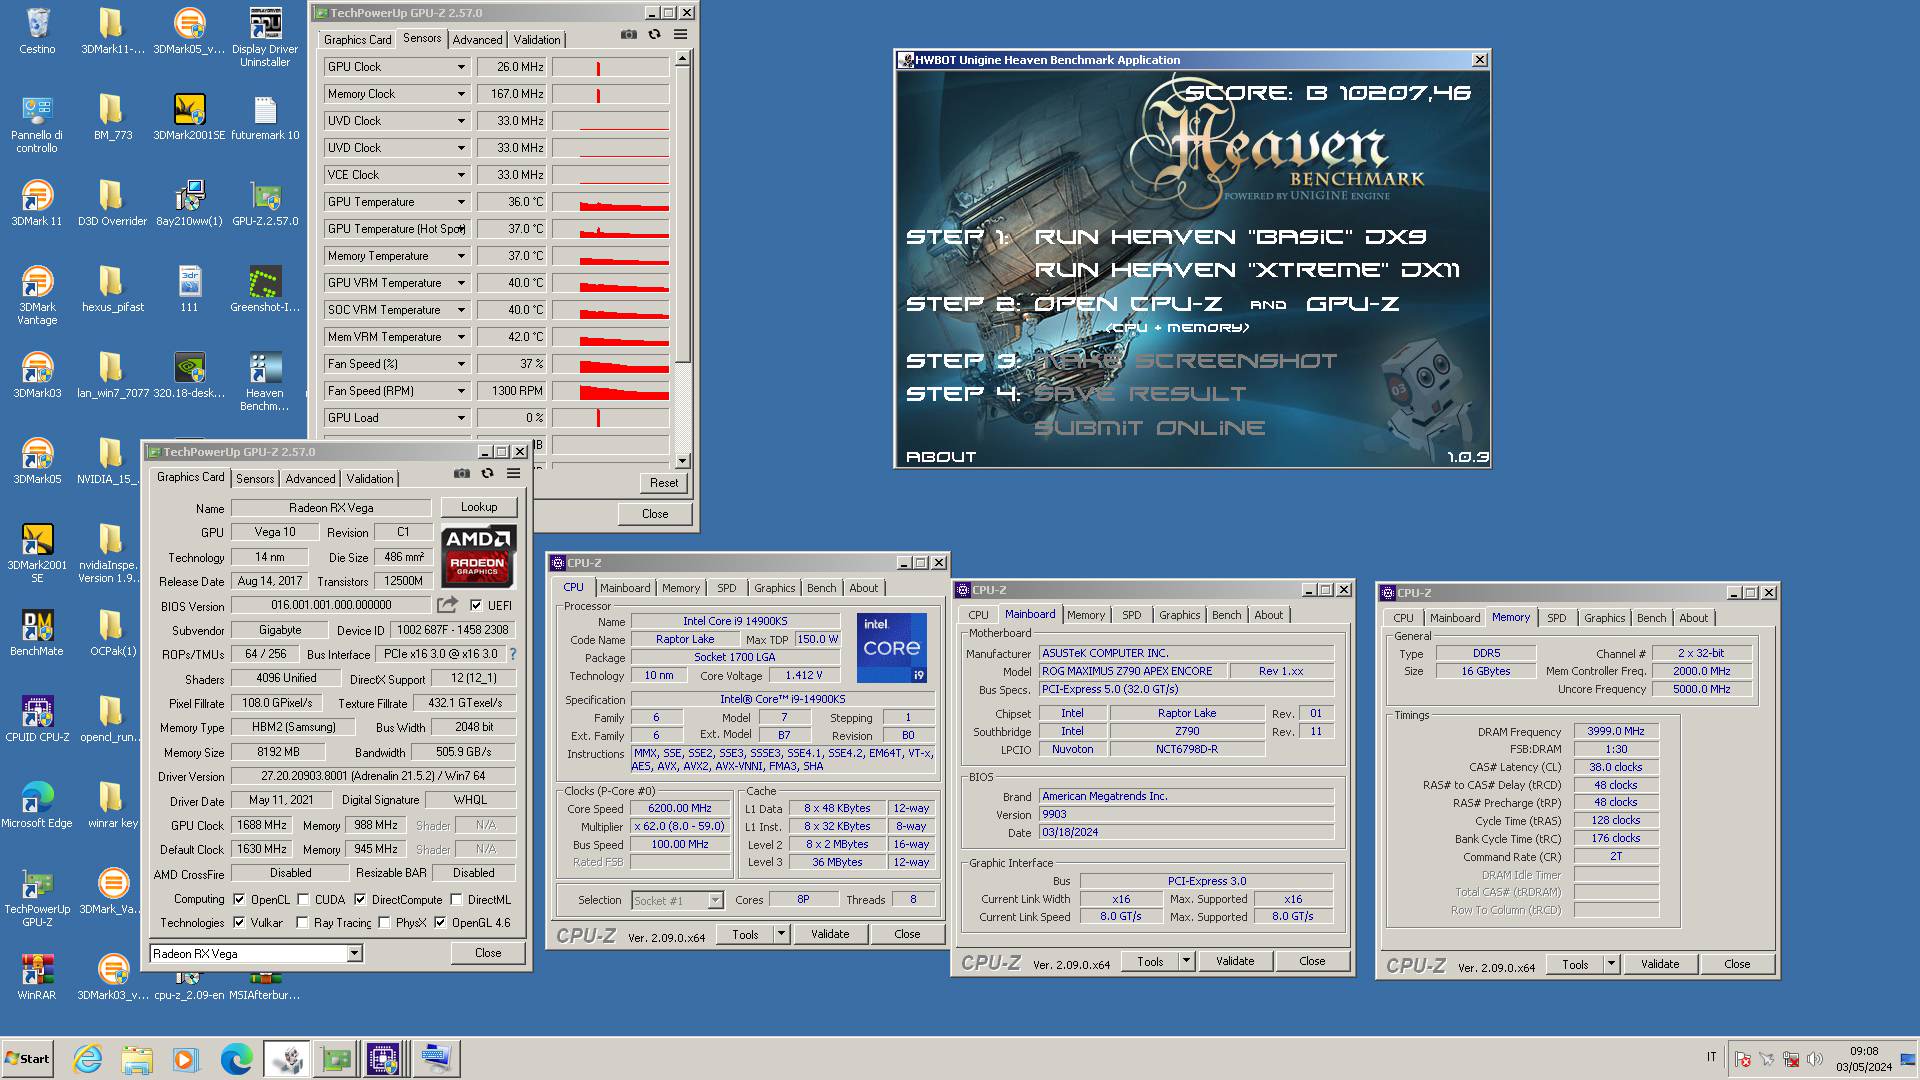Click the Reset button in GPU-Z Sensors
The image size is (1920, 1080).
664,483
